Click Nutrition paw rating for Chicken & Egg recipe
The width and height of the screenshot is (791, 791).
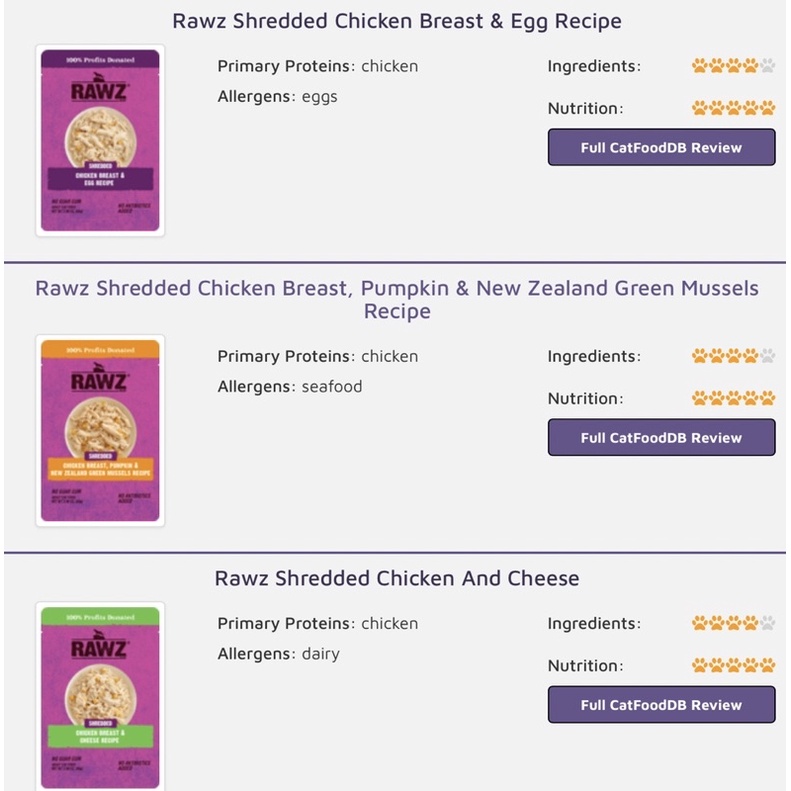tap(733, 108)
